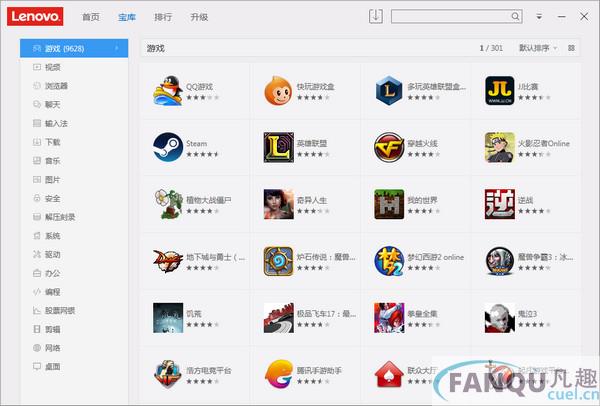
Task: Click the star rating under 逆战
Action: (534, 211)
